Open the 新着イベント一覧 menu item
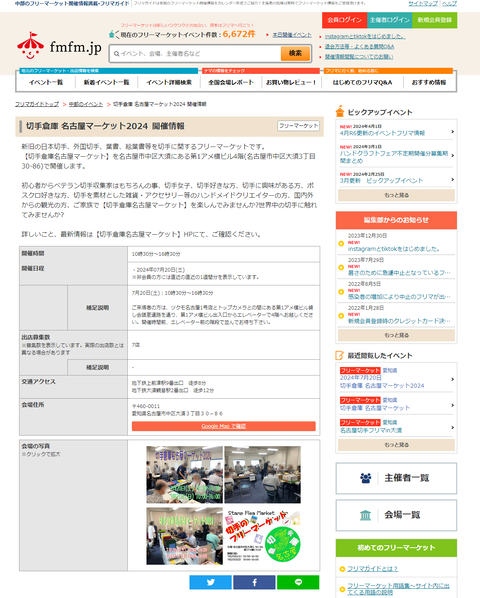480x598 pixels. pos(106,82)
